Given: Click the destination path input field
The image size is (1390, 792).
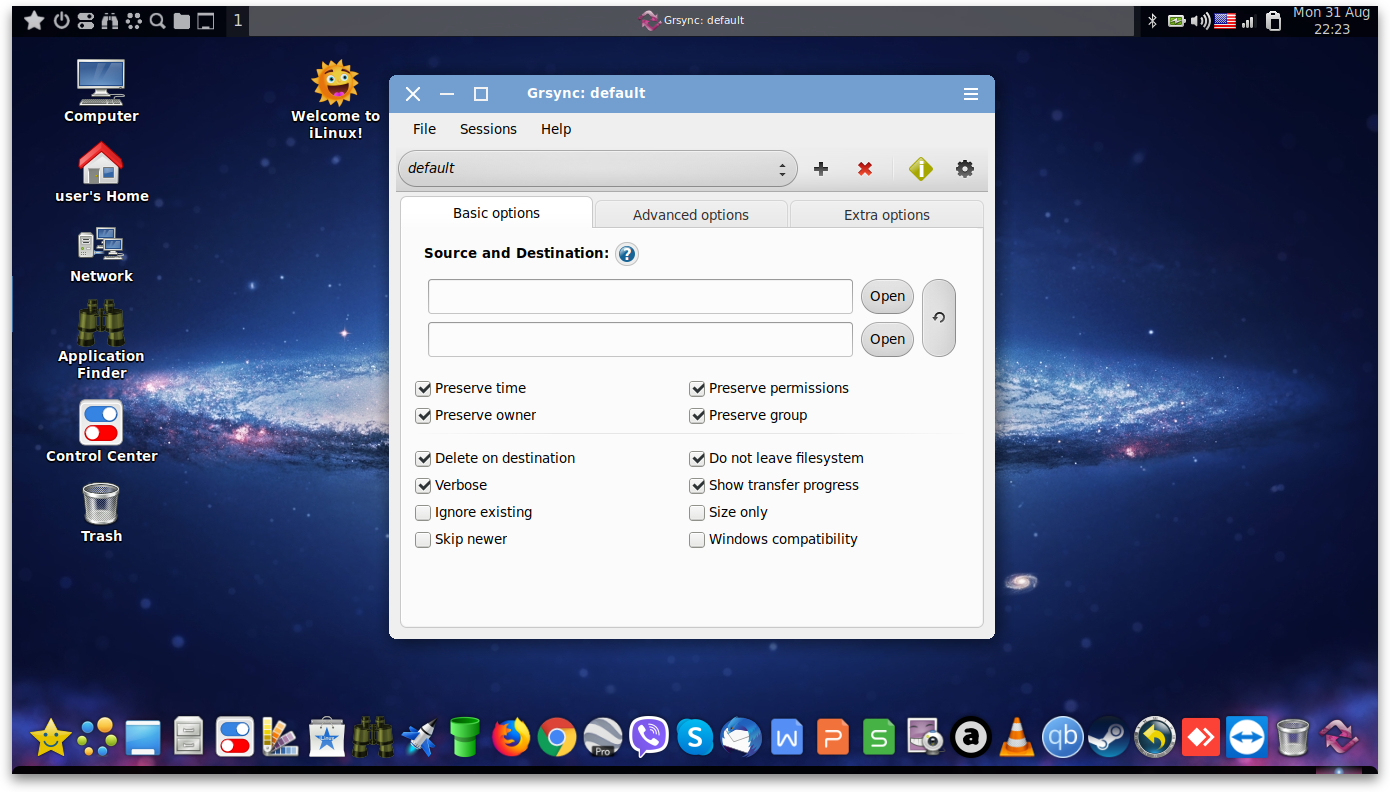Looking at the screenshot, I should coord(640,340).
